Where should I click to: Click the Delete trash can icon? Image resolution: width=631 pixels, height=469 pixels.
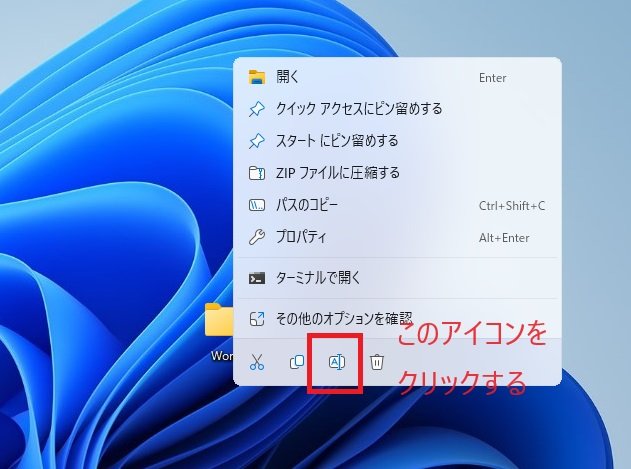(x=377, y=362)
